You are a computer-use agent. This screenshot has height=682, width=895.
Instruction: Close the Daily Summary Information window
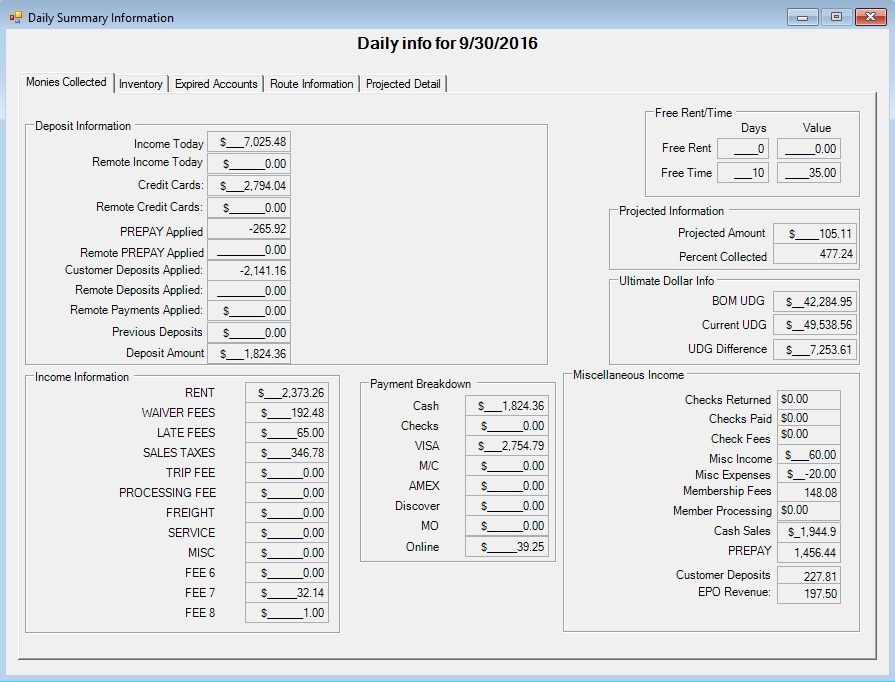click(x=869, y=17)
